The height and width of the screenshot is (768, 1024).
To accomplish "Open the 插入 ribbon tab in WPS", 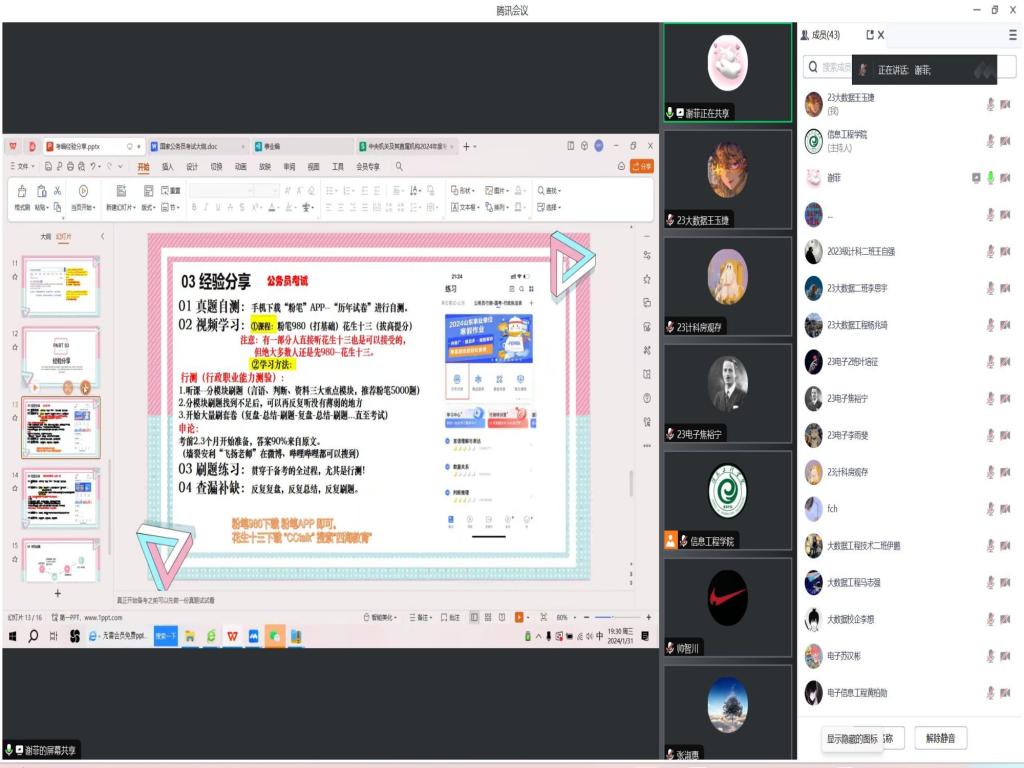I will (x=167, y=167).
